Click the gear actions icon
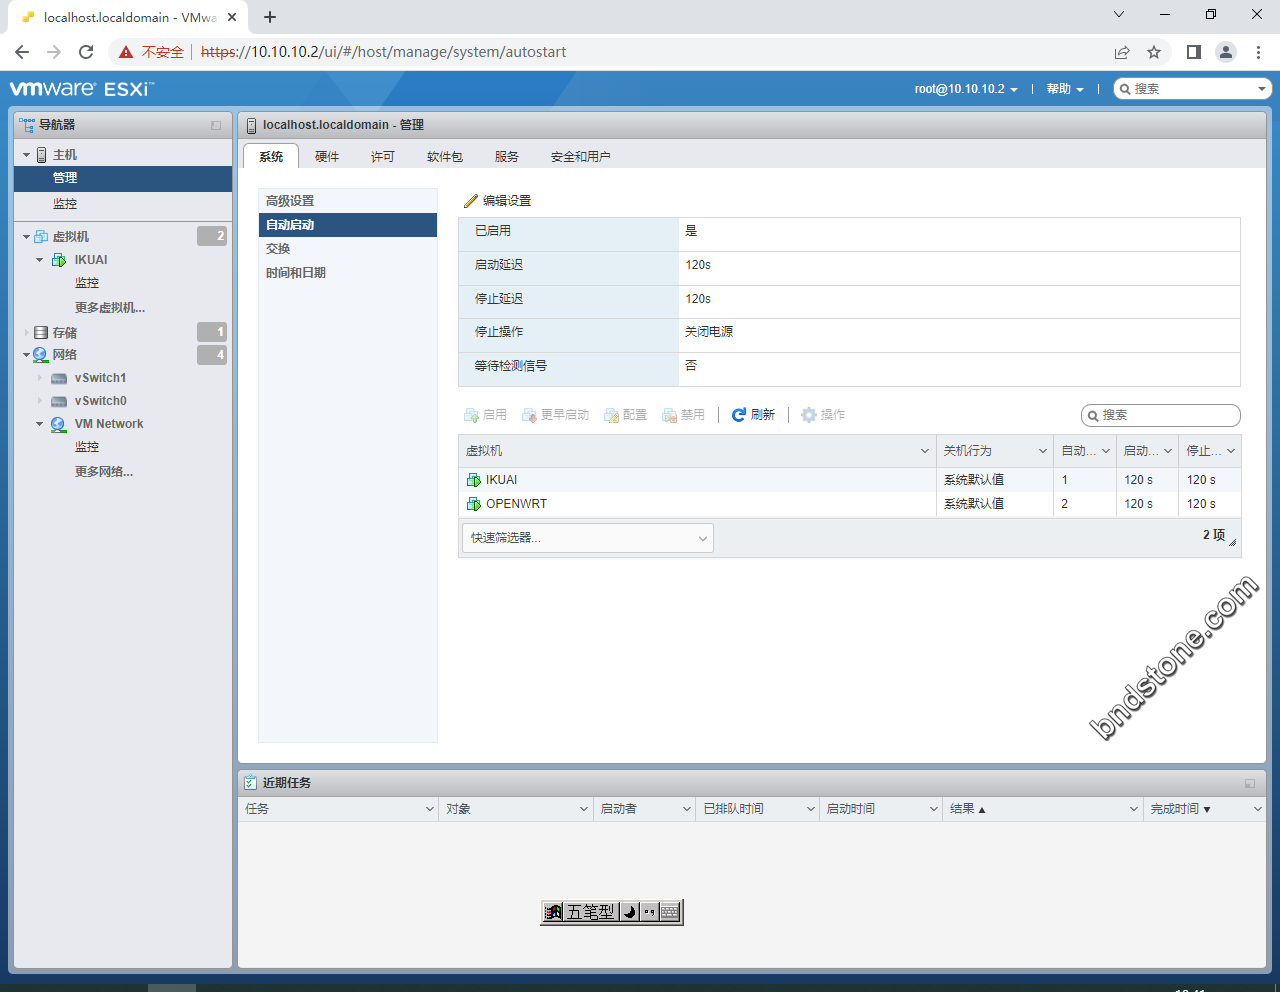1280x992 pixels. pyautogui.click(x=809, y=415)
